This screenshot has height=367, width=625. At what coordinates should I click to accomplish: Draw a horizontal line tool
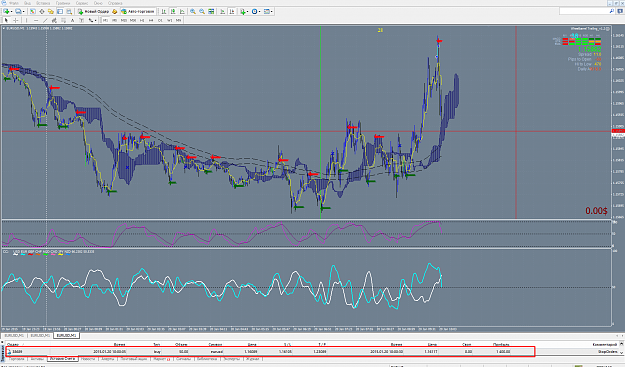tap(36, 20)
